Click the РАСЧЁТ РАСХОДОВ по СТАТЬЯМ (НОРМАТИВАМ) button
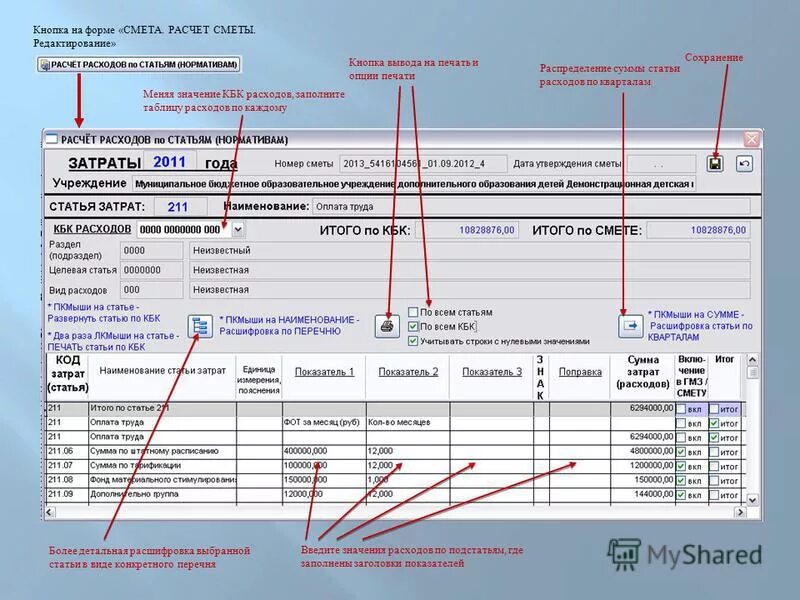 click(139, 64)
